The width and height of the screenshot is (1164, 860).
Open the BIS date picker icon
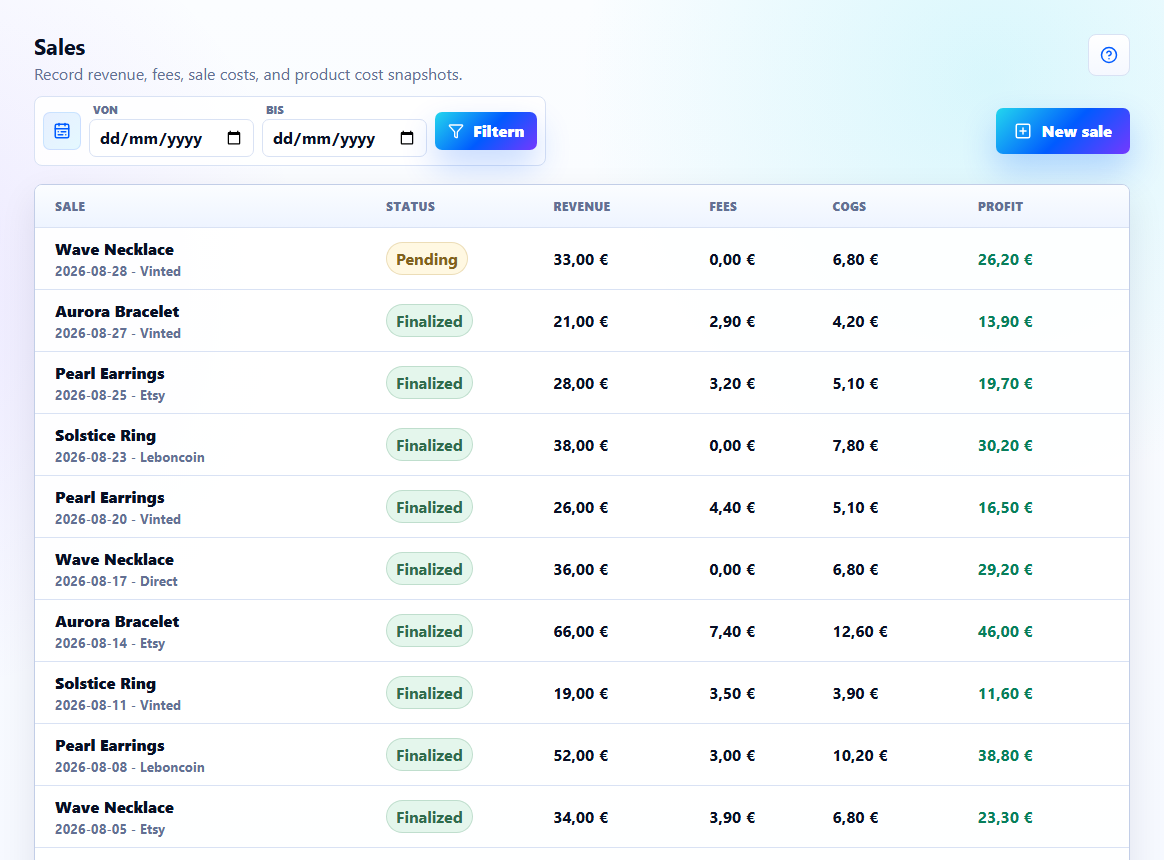[407, 138]
